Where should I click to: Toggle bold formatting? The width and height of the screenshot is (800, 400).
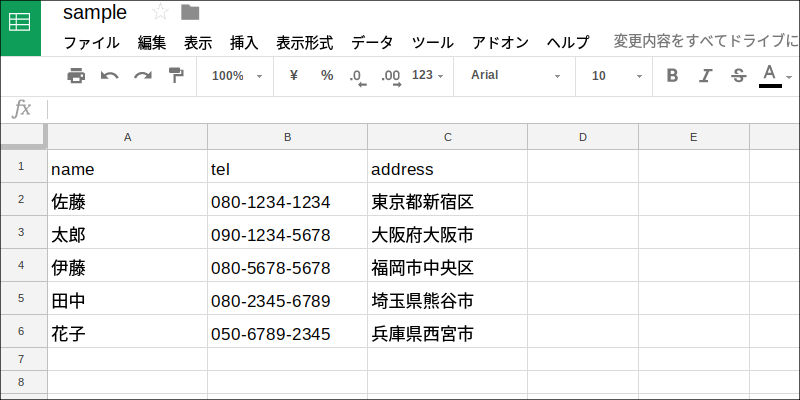pos(672,76)
